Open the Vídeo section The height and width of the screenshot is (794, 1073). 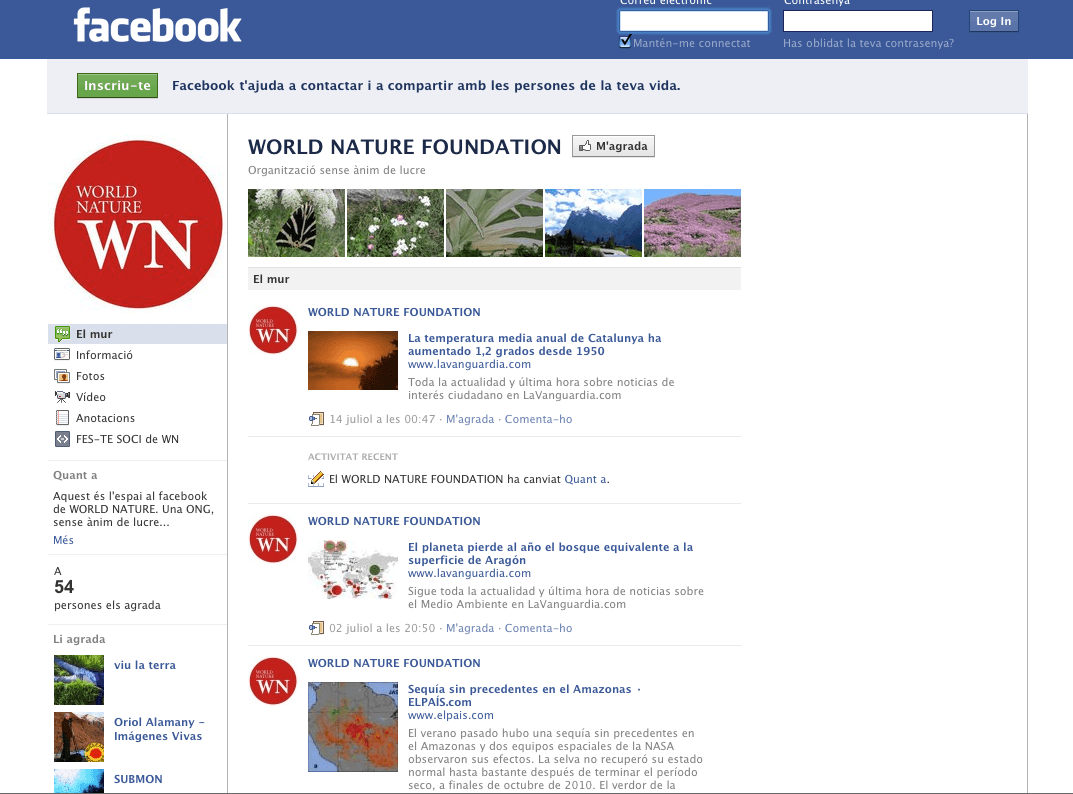[90, 397]
